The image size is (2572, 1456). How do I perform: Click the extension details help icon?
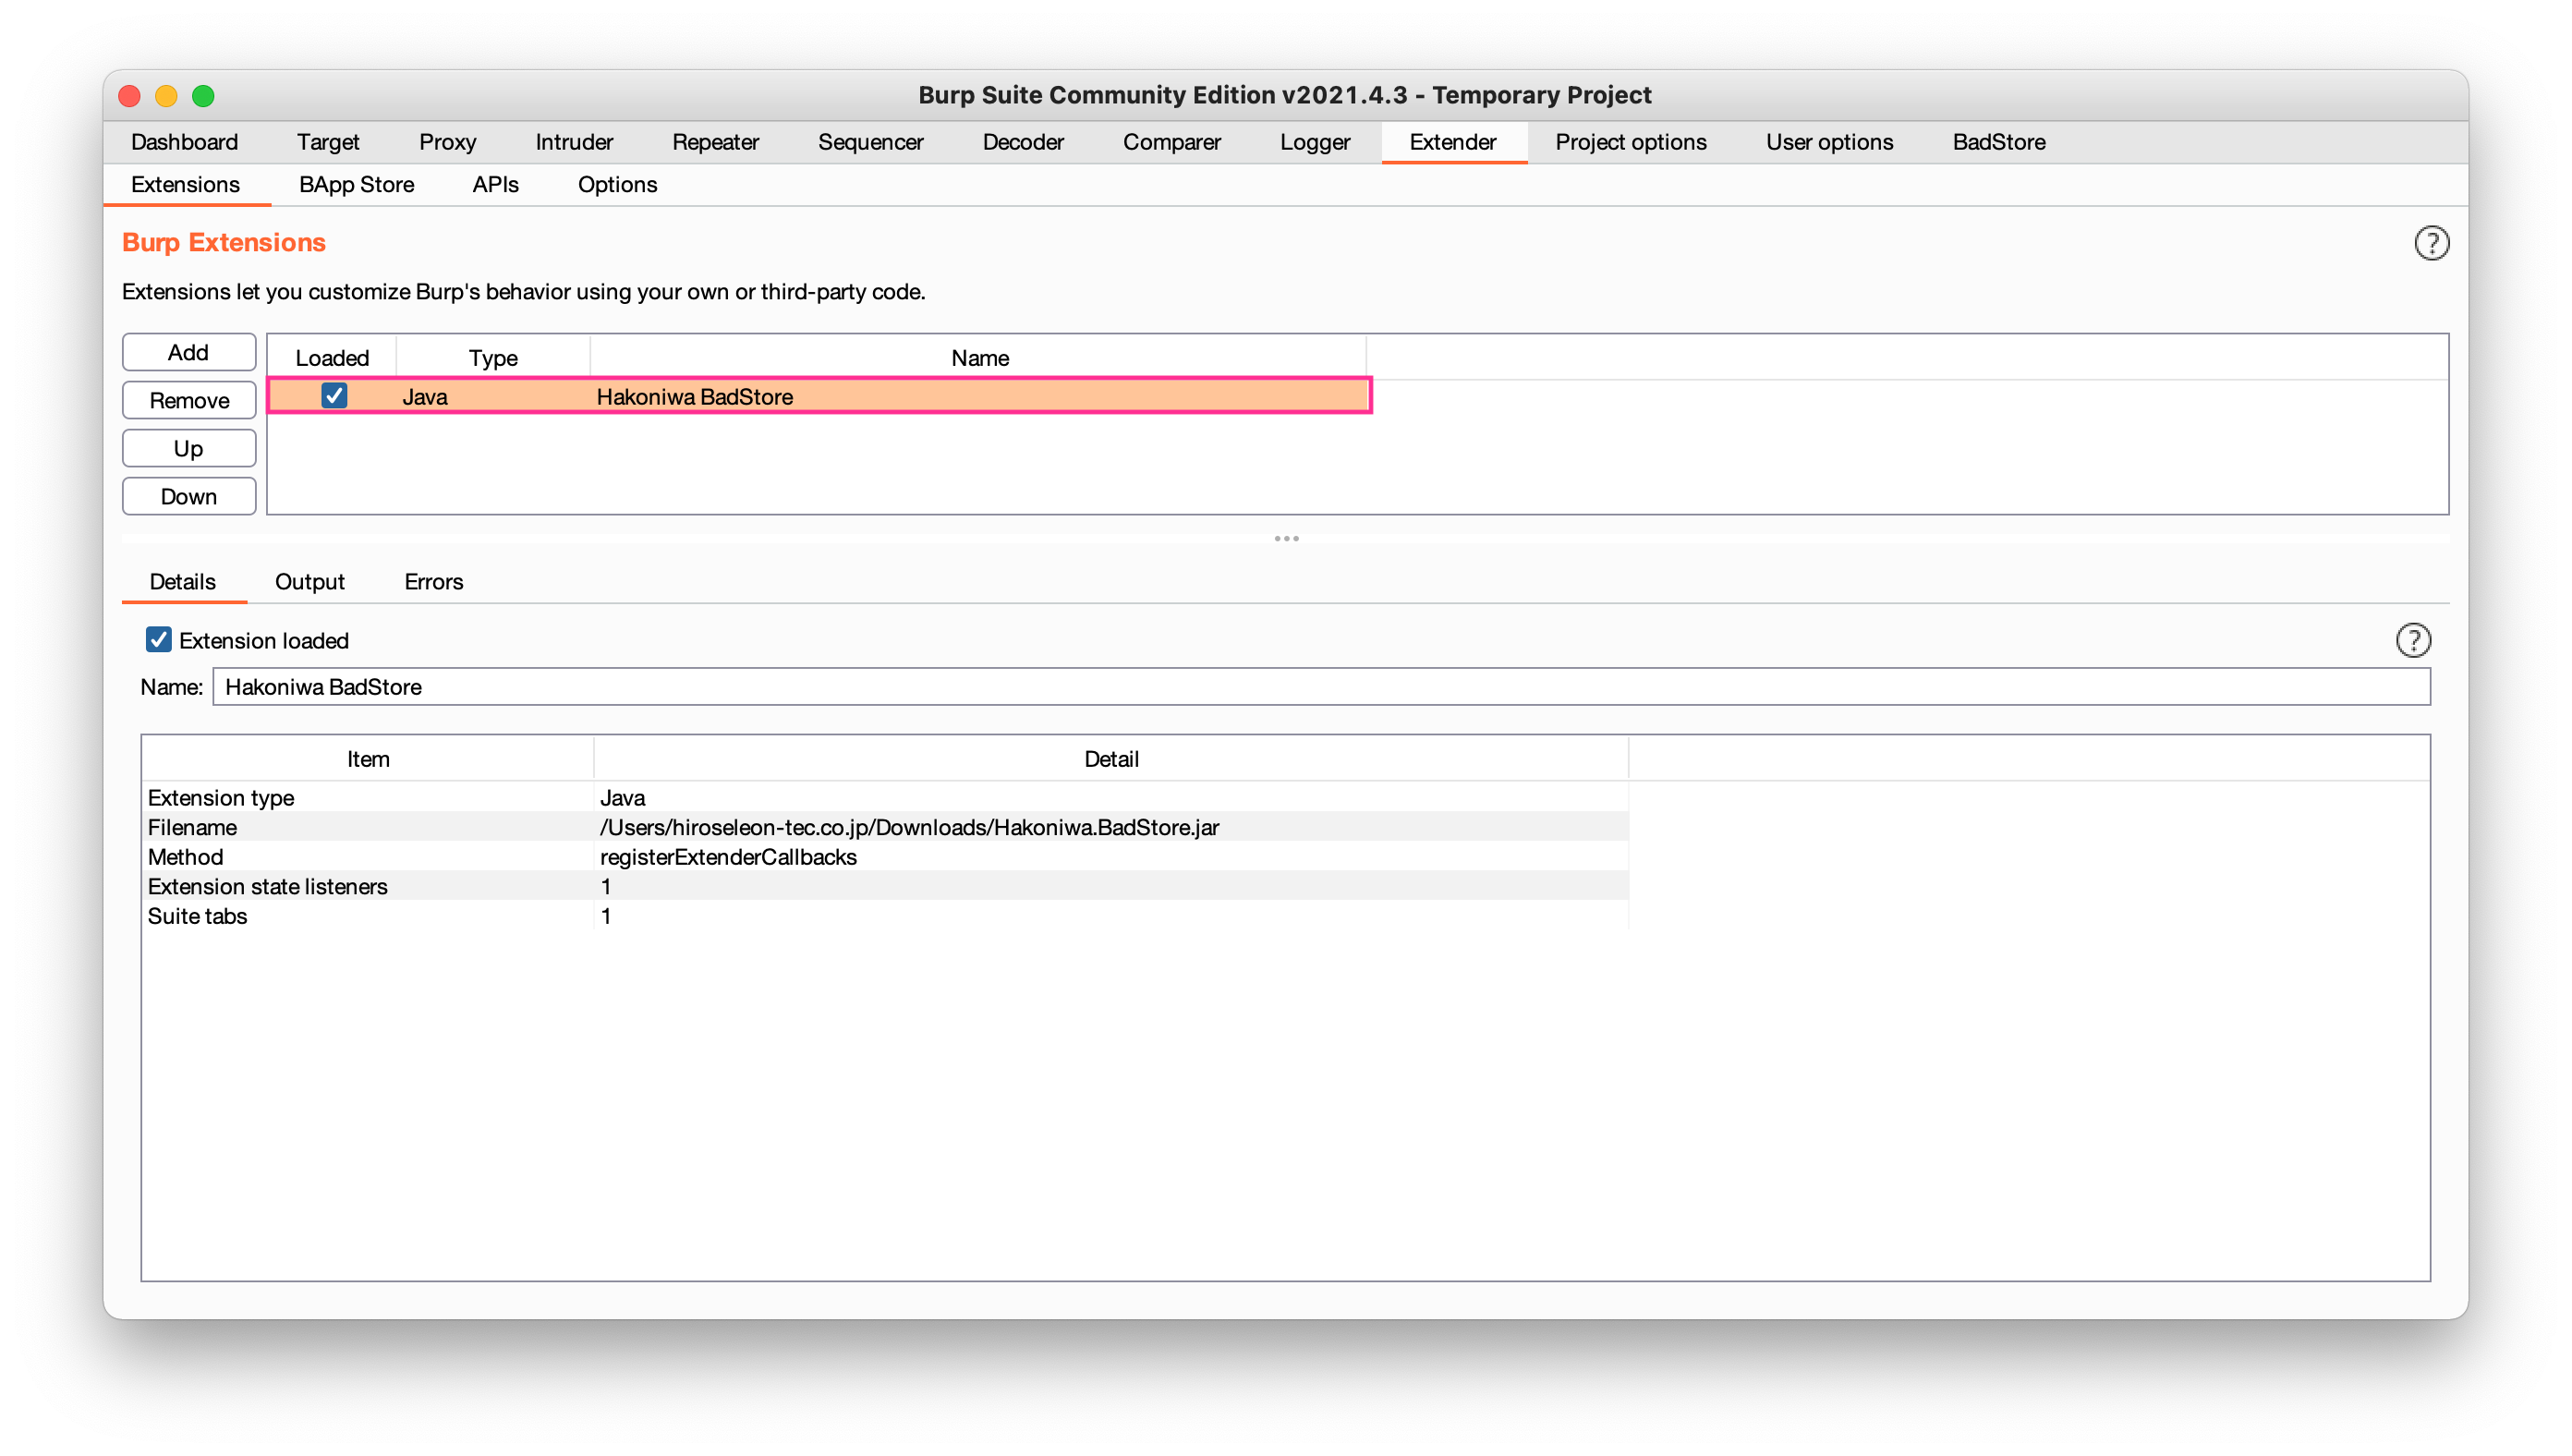coord(2412,640)
